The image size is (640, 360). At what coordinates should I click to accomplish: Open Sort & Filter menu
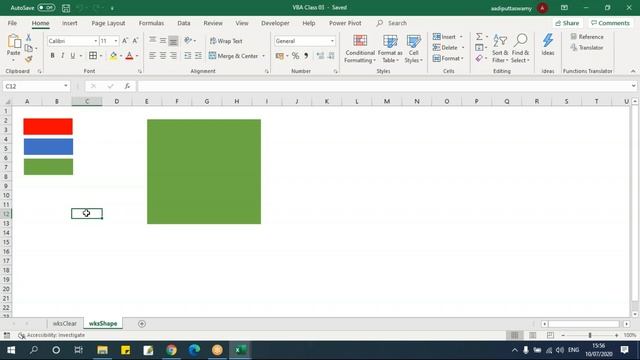(x=500, y=49)
